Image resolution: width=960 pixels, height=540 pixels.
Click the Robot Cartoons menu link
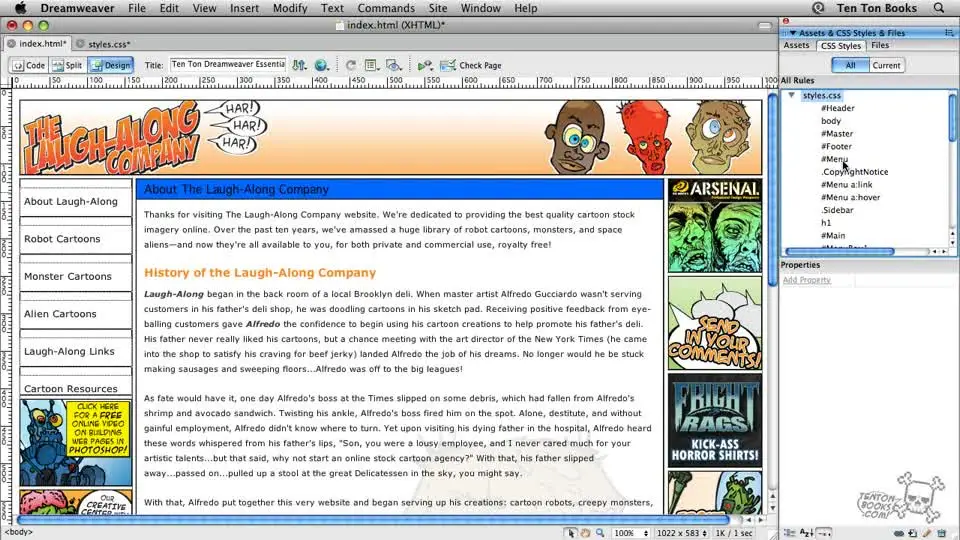coord(62,239)
